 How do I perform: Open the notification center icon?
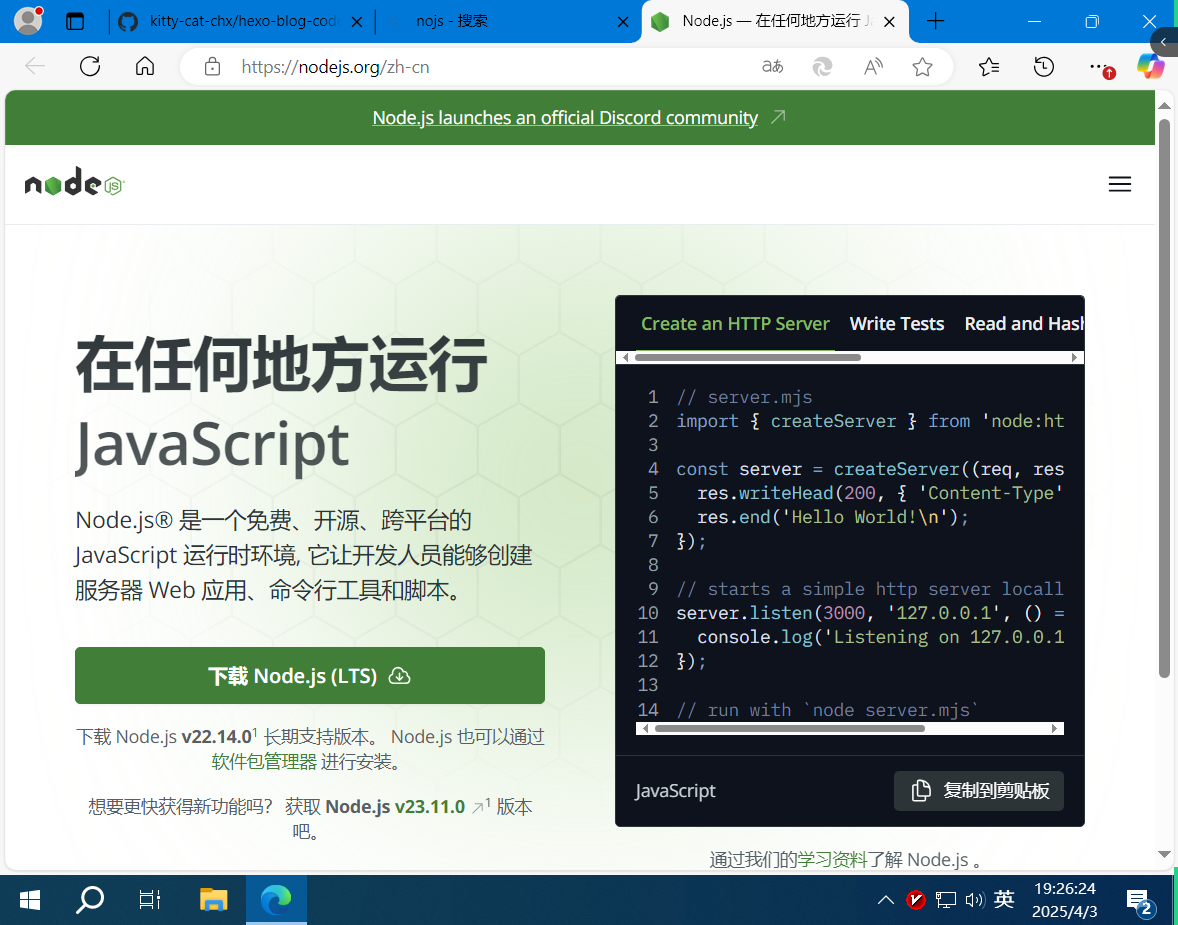pos(1139,900)
